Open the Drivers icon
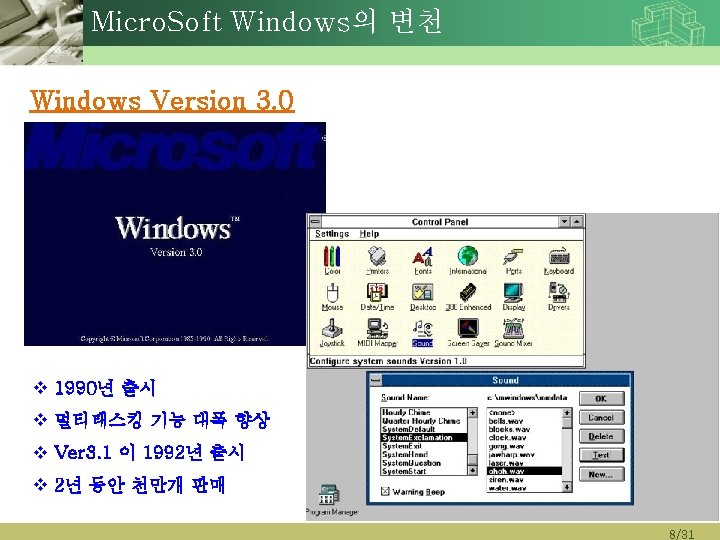The width and height of the screenshot is (720, 540). [x=559, y=297]
